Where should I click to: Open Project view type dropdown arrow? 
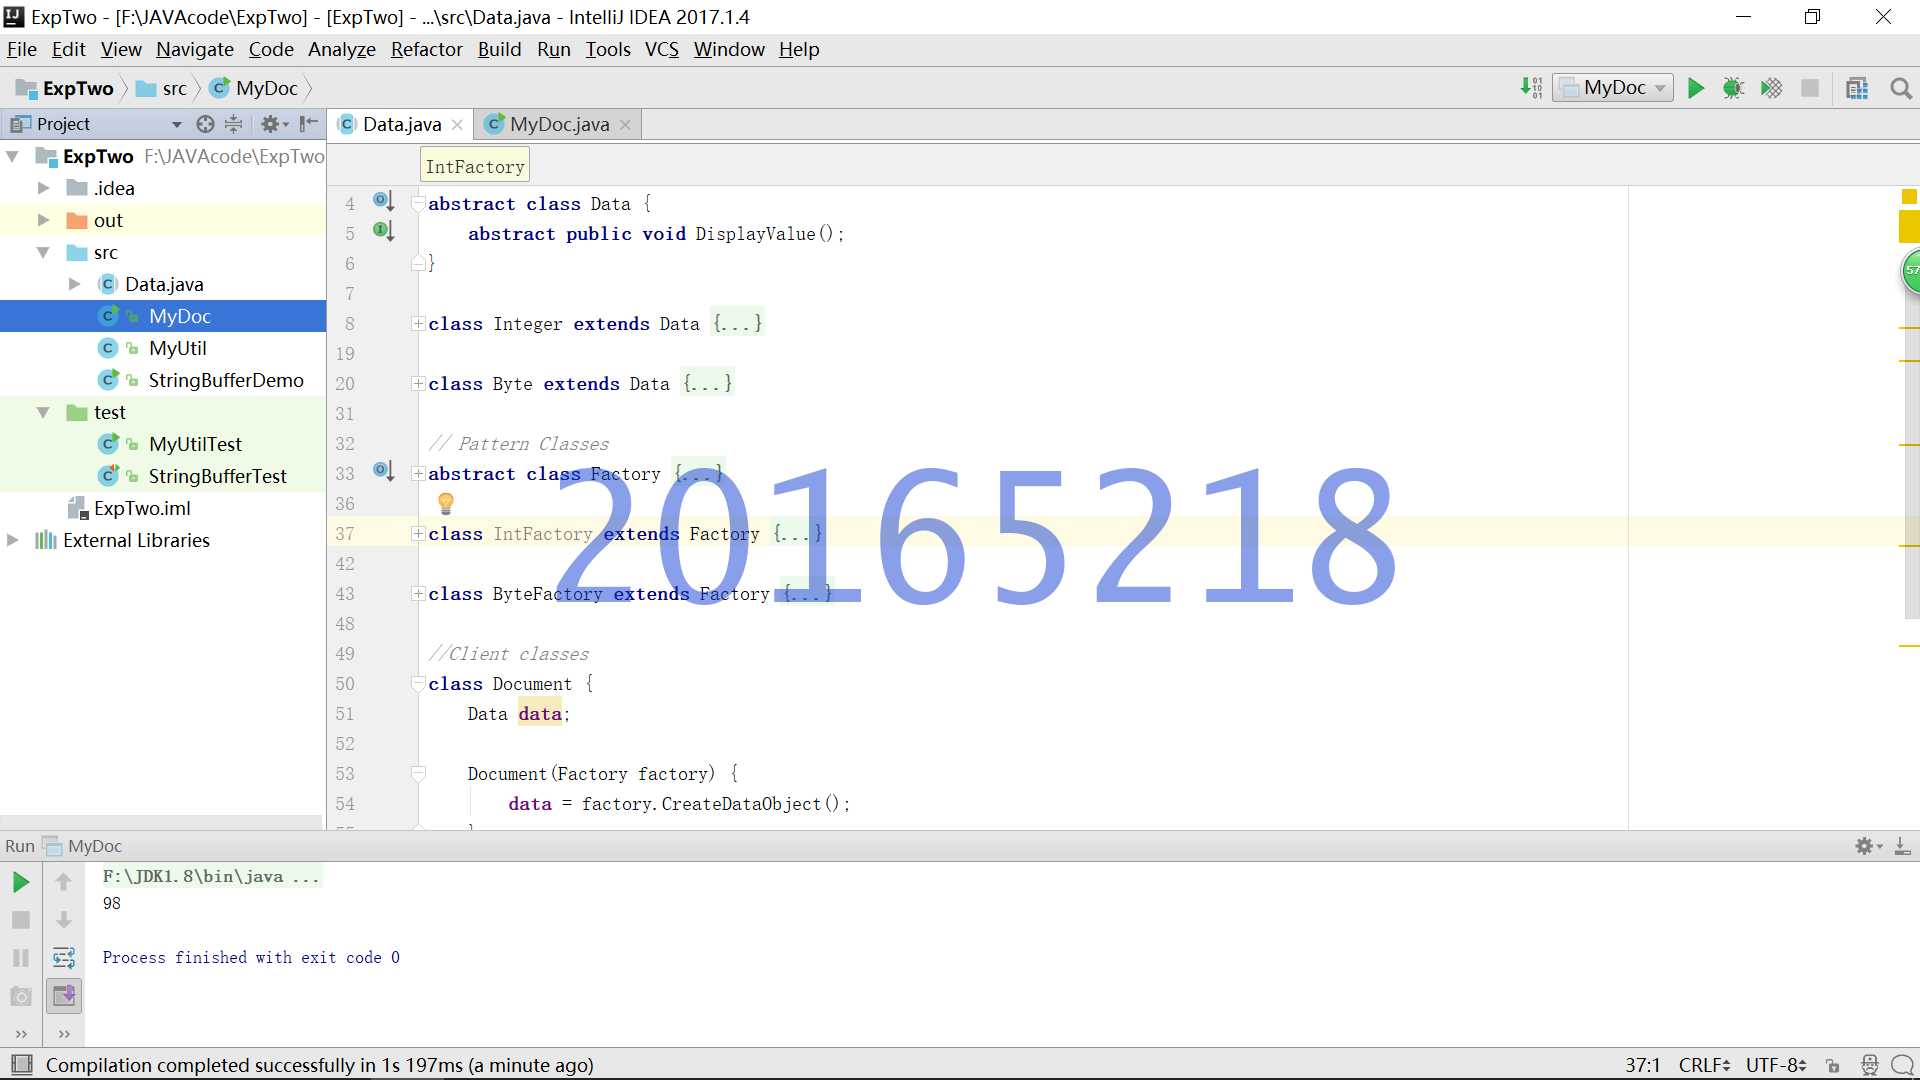pos(177,124)
